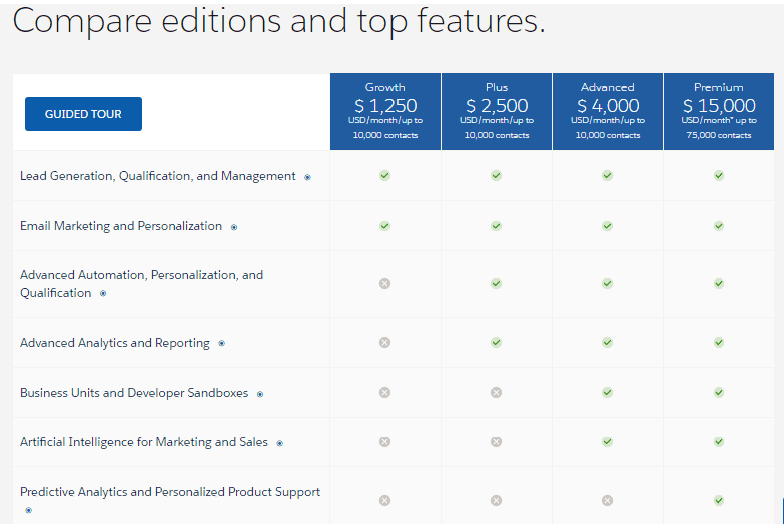Click Growth X mark for Business Units row
Screen dimensions: 784x524
pyautogui.click(x=384, y=392)
